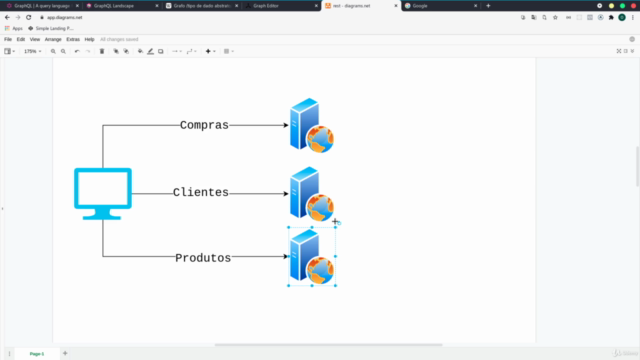Select the web server at Clientes arrow
Viewport: 640px width, 360px height.
(312, 193)
